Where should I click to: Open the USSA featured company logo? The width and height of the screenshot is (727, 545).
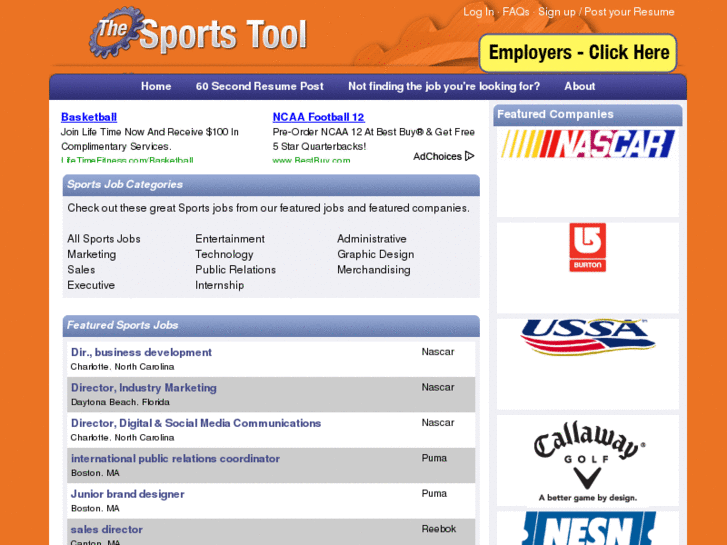pos(587,337)
